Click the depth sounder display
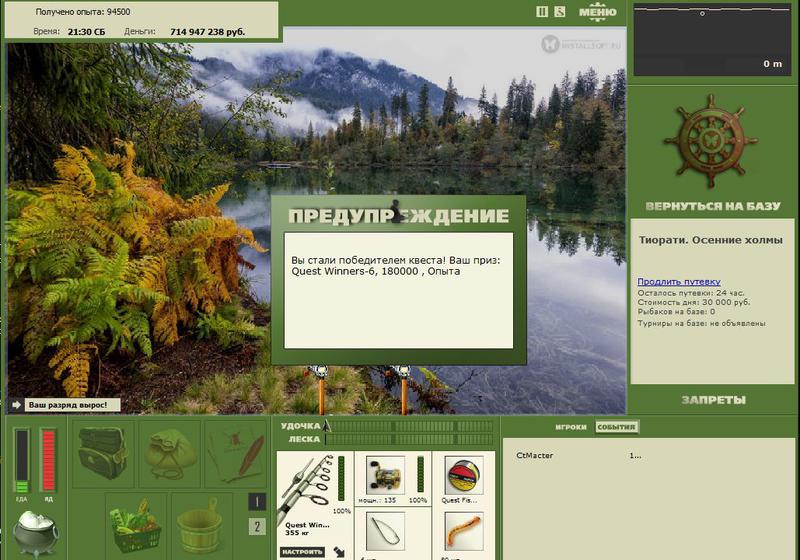The image size is (800, 560). 711,40
